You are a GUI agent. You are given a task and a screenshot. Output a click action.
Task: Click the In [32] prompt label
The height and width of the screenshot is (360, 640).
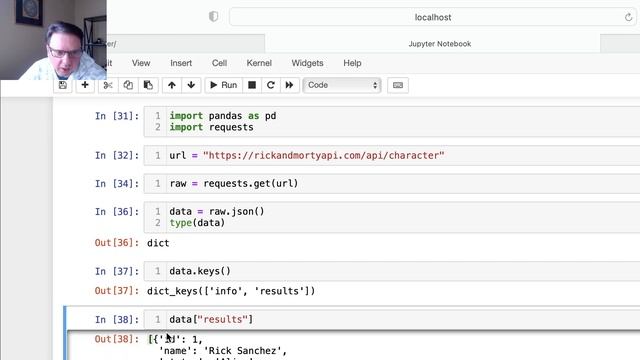tap(117, 156)
